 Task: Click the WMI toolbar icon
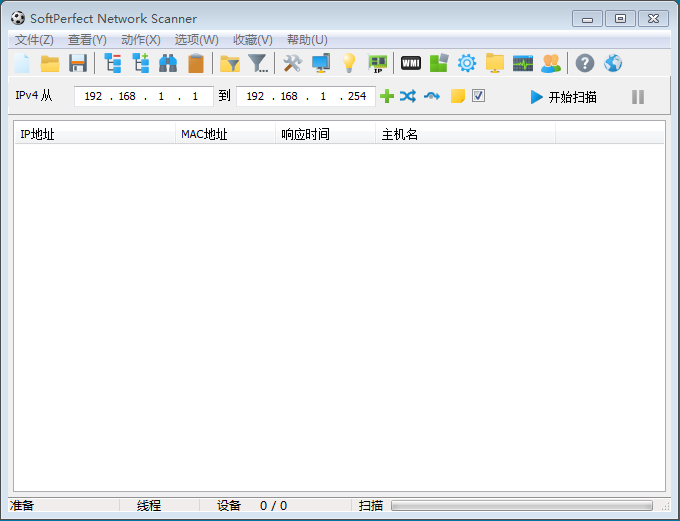tap(410, 64)
